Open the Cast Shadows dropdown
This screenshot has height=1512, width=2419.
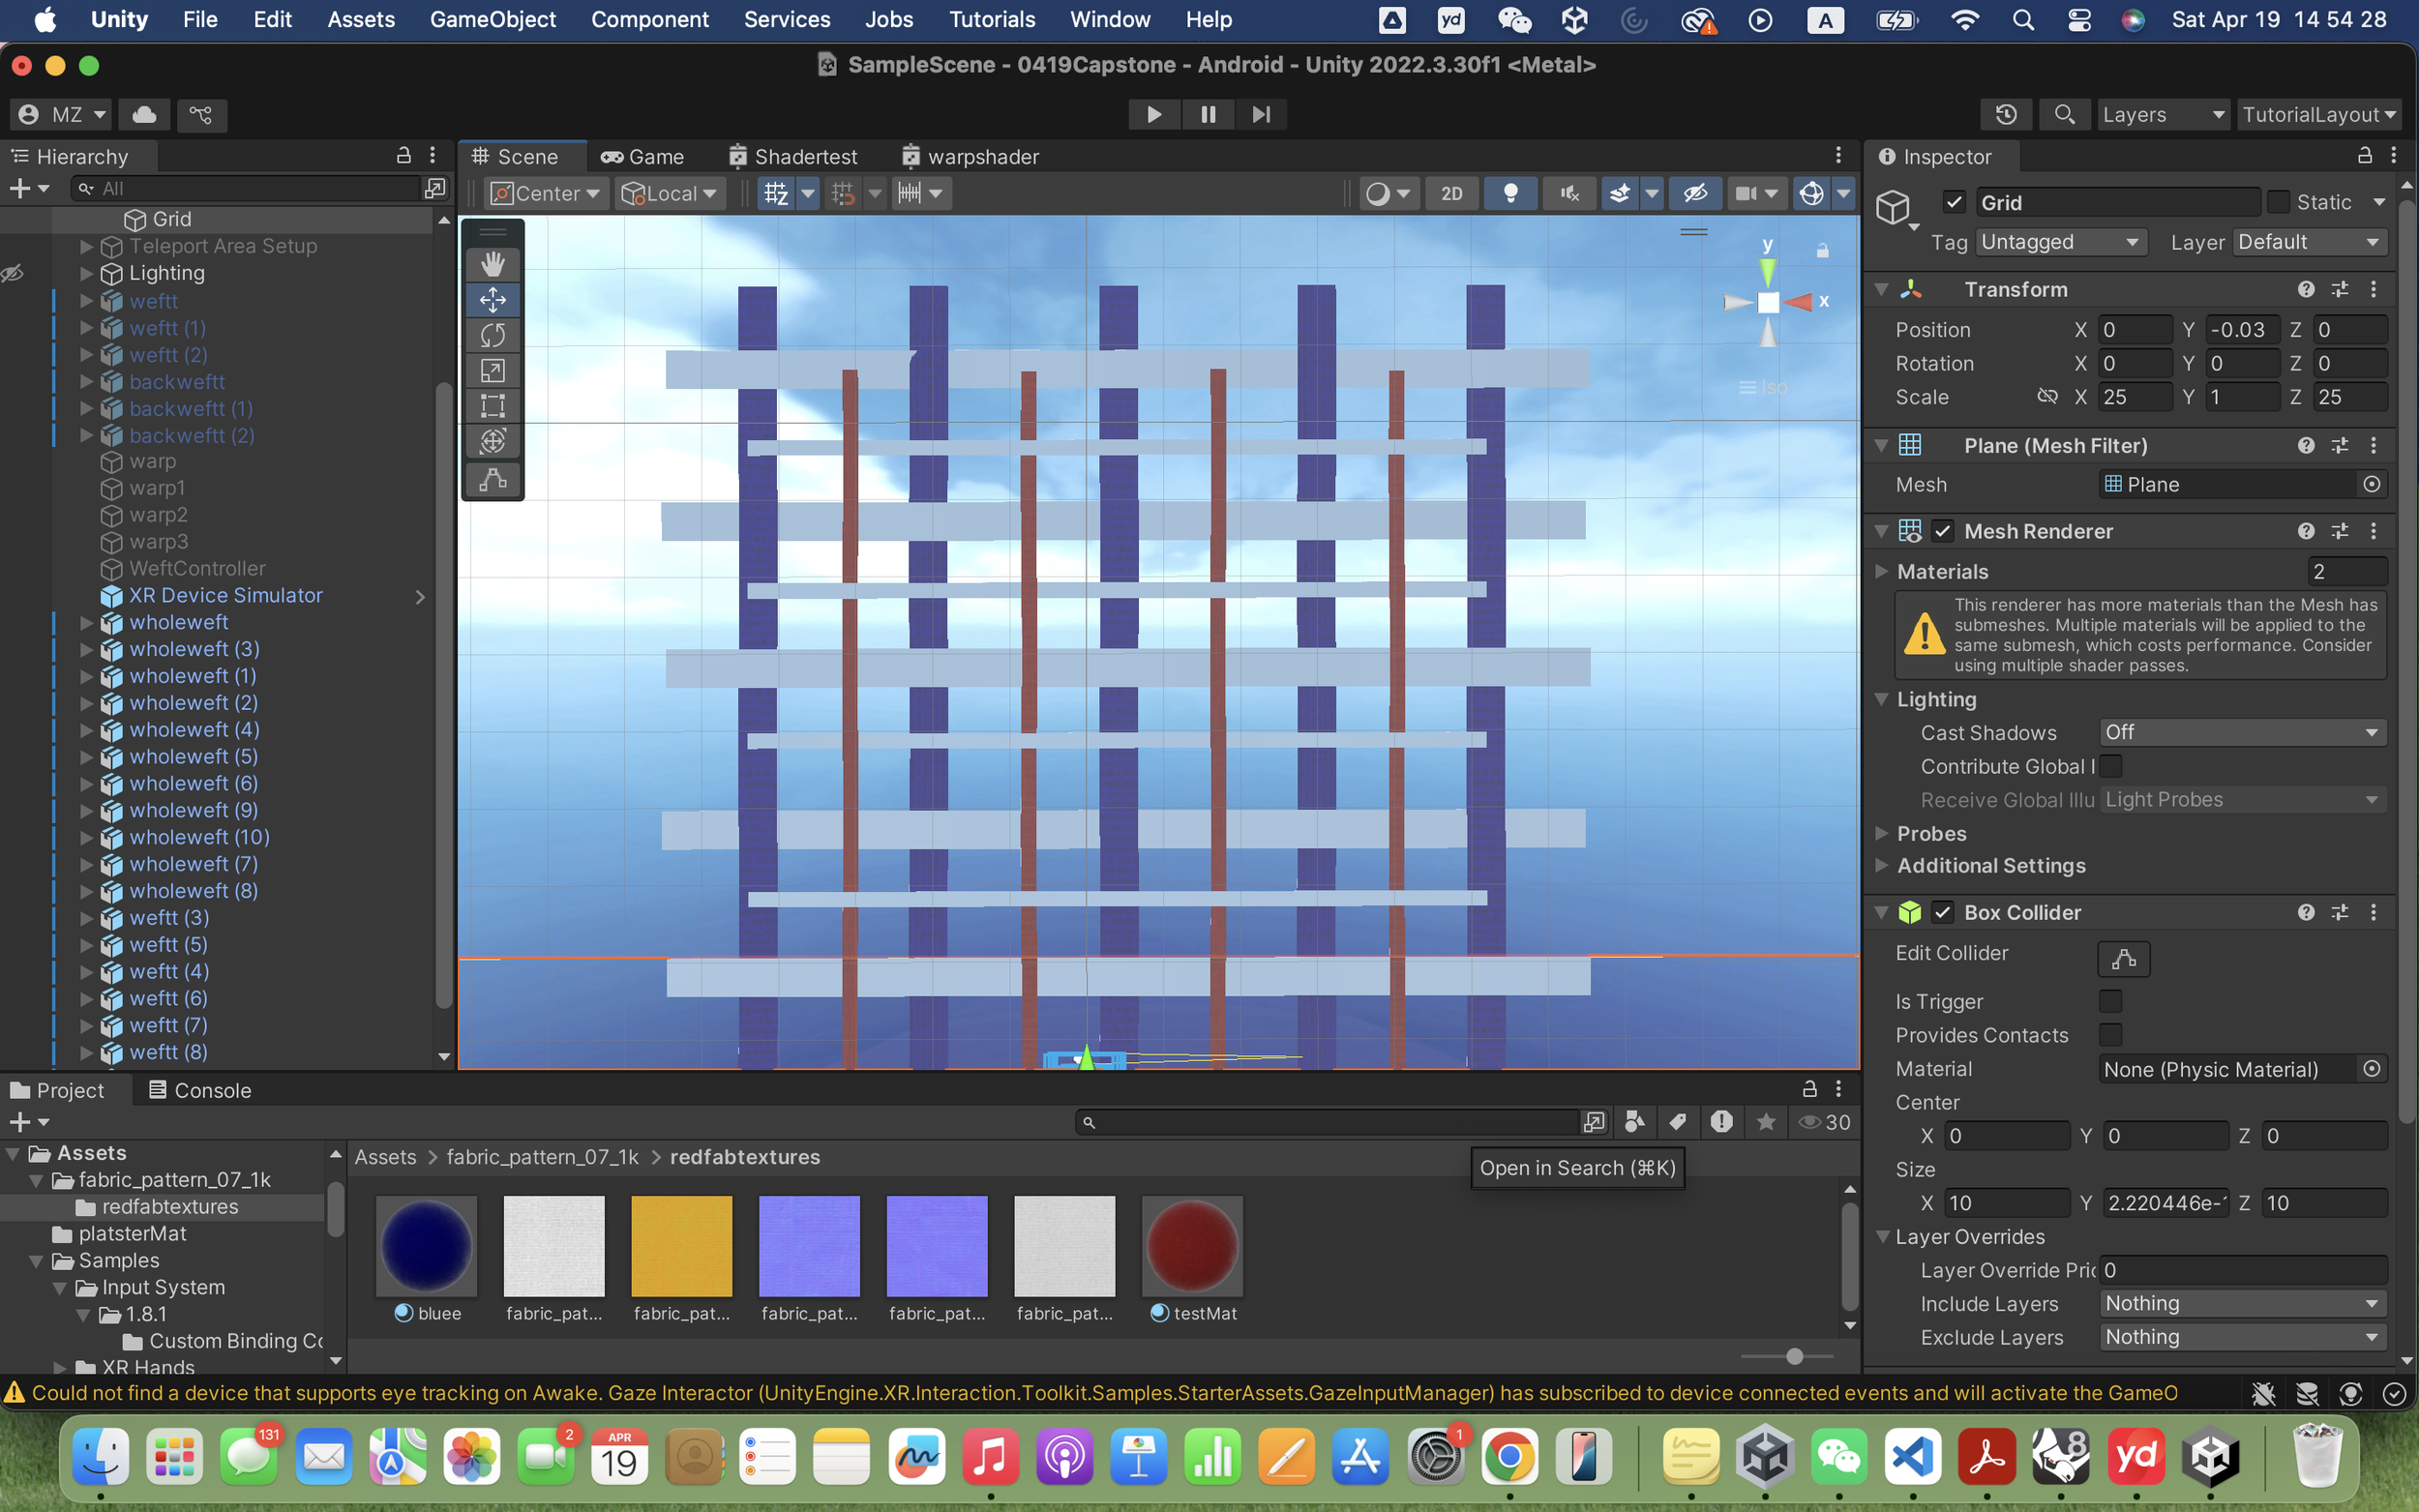2241,733
